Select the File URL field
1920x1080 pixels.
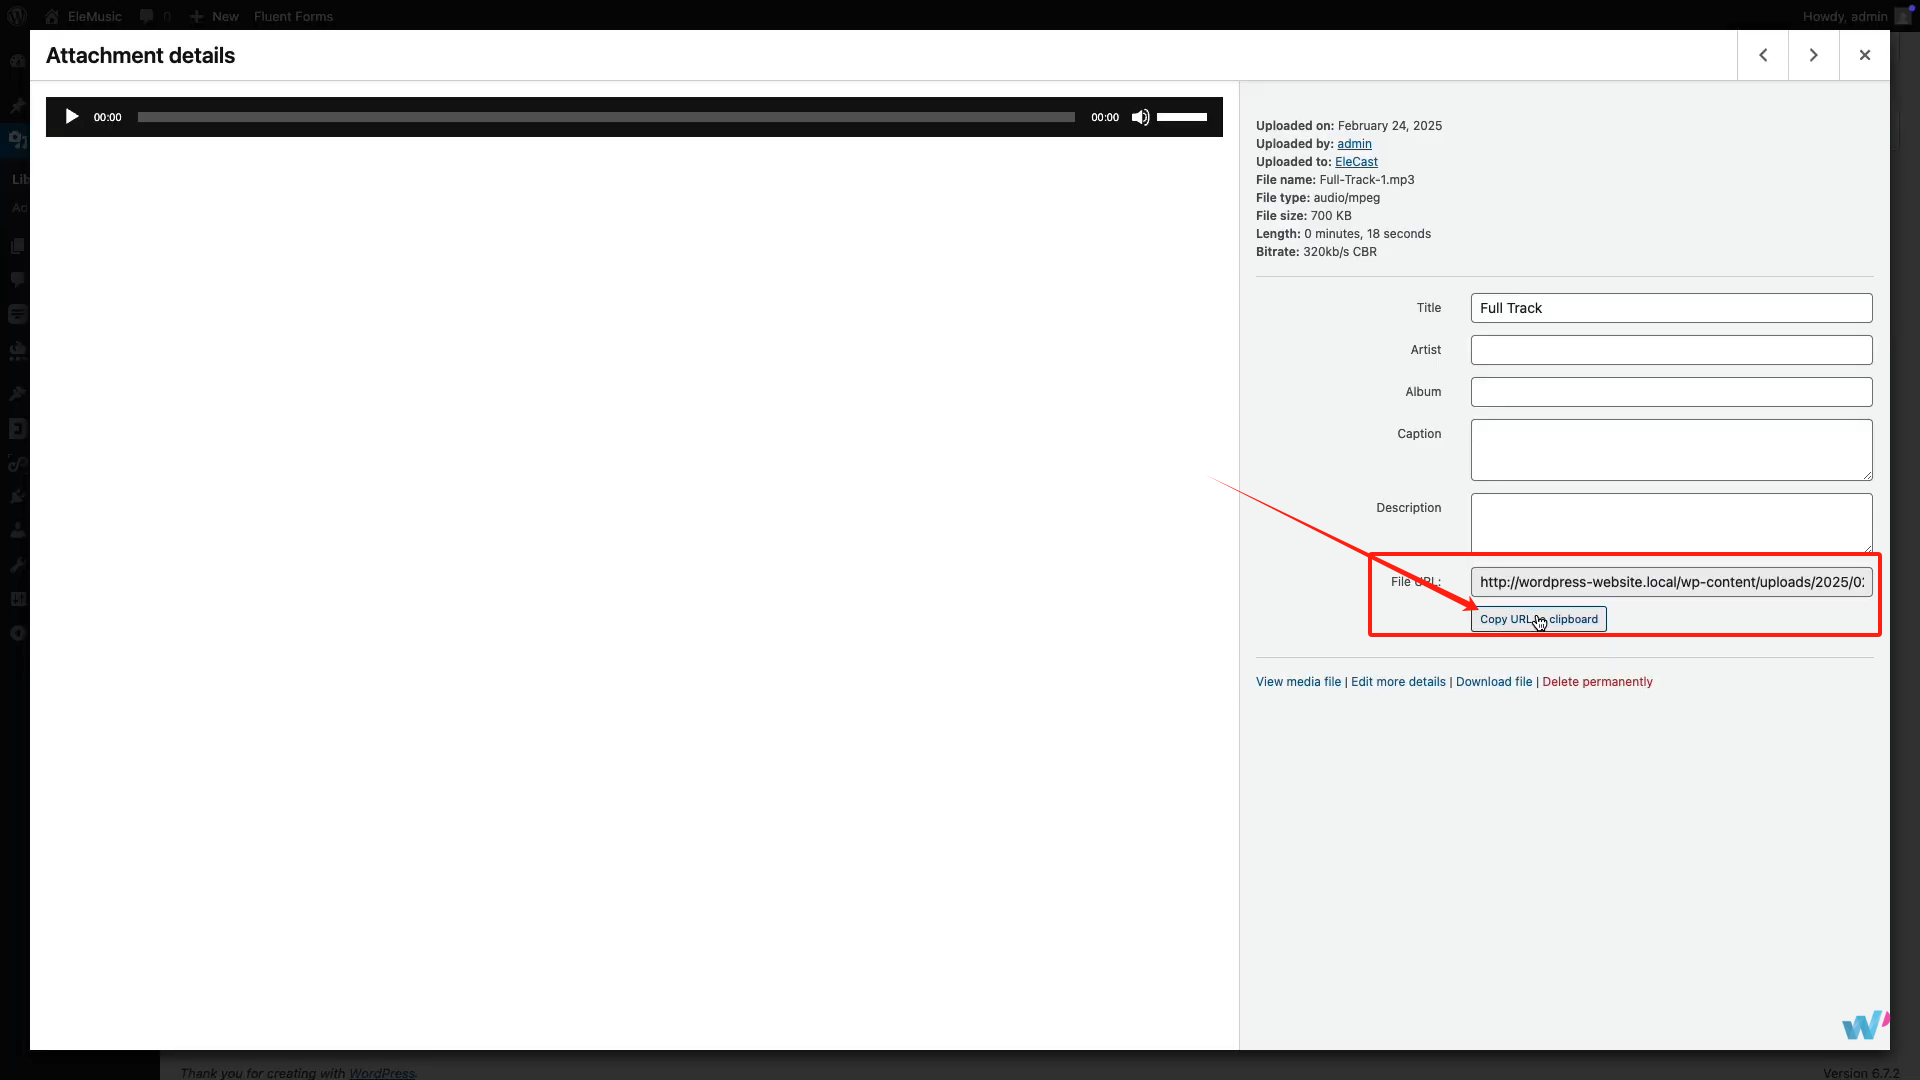(1670, 582)
